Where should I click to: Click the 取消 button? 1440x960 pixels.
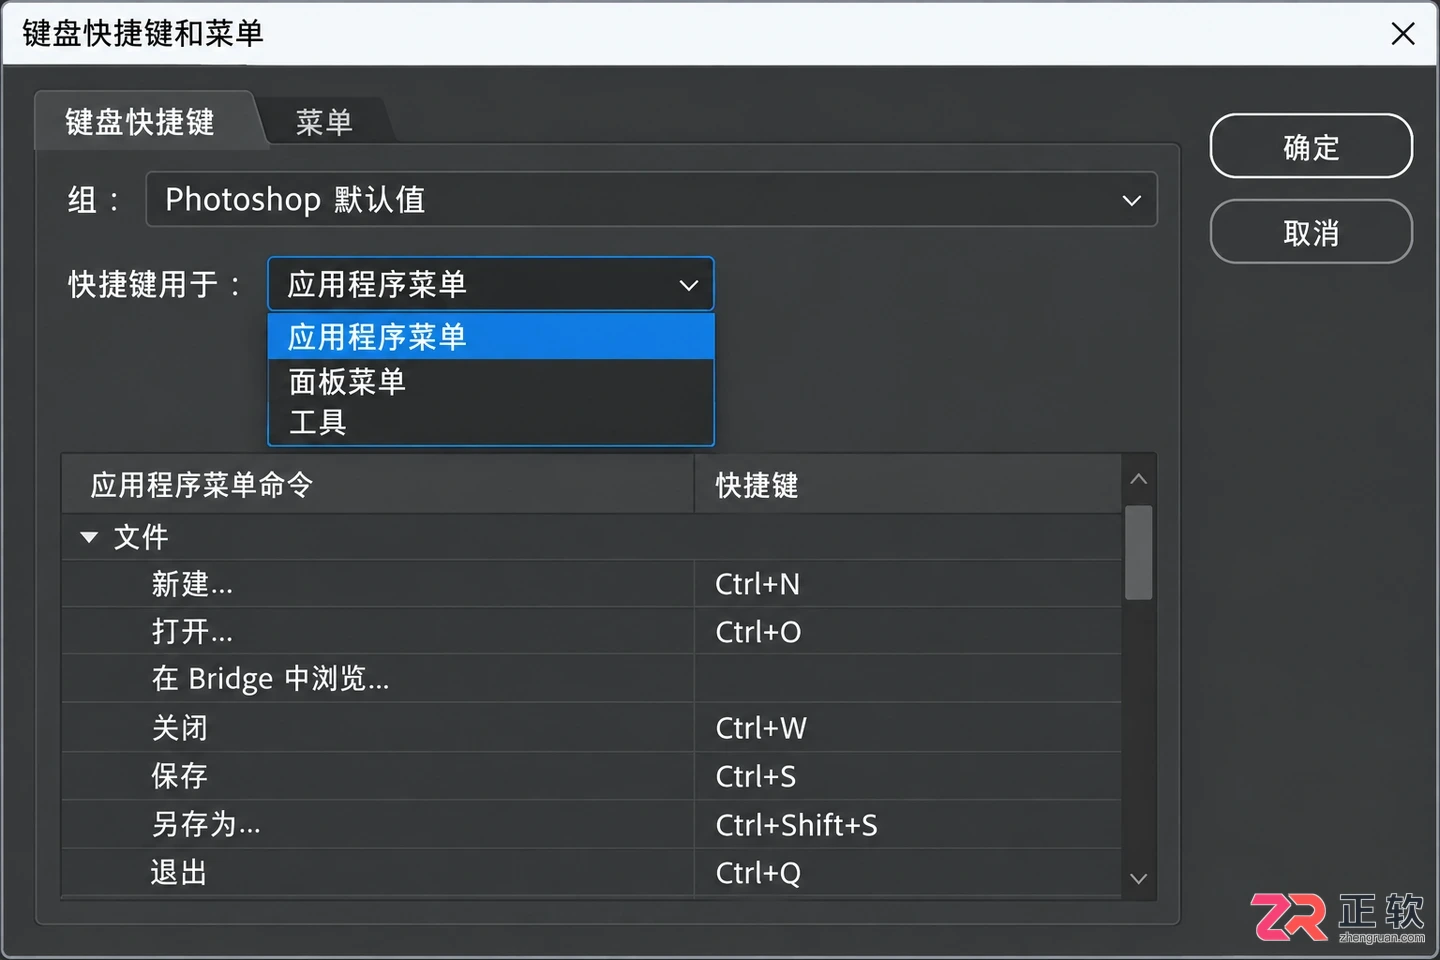click(1311, 233)
